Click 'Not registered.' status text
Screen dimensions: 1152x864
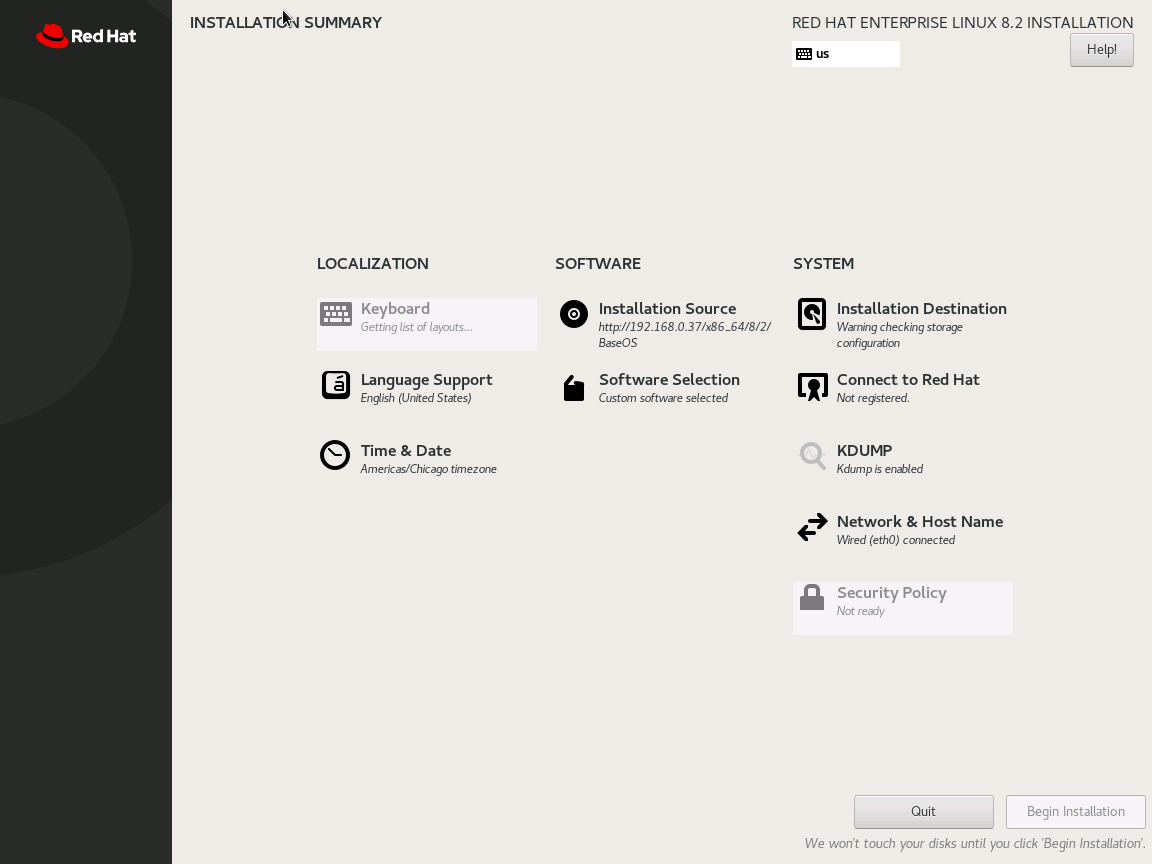click(873, 398)
